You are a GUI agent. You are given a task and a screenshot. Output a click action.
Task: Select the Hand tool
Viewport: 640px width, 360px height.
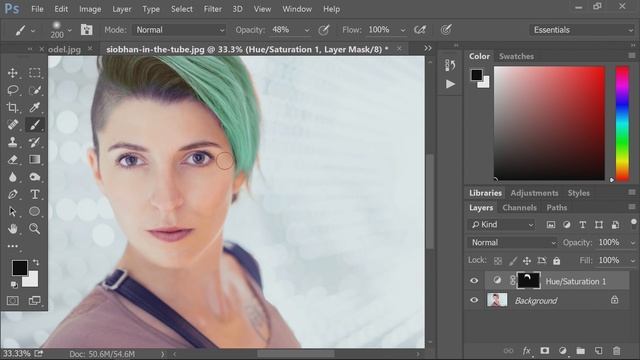(x=13, y=229)
